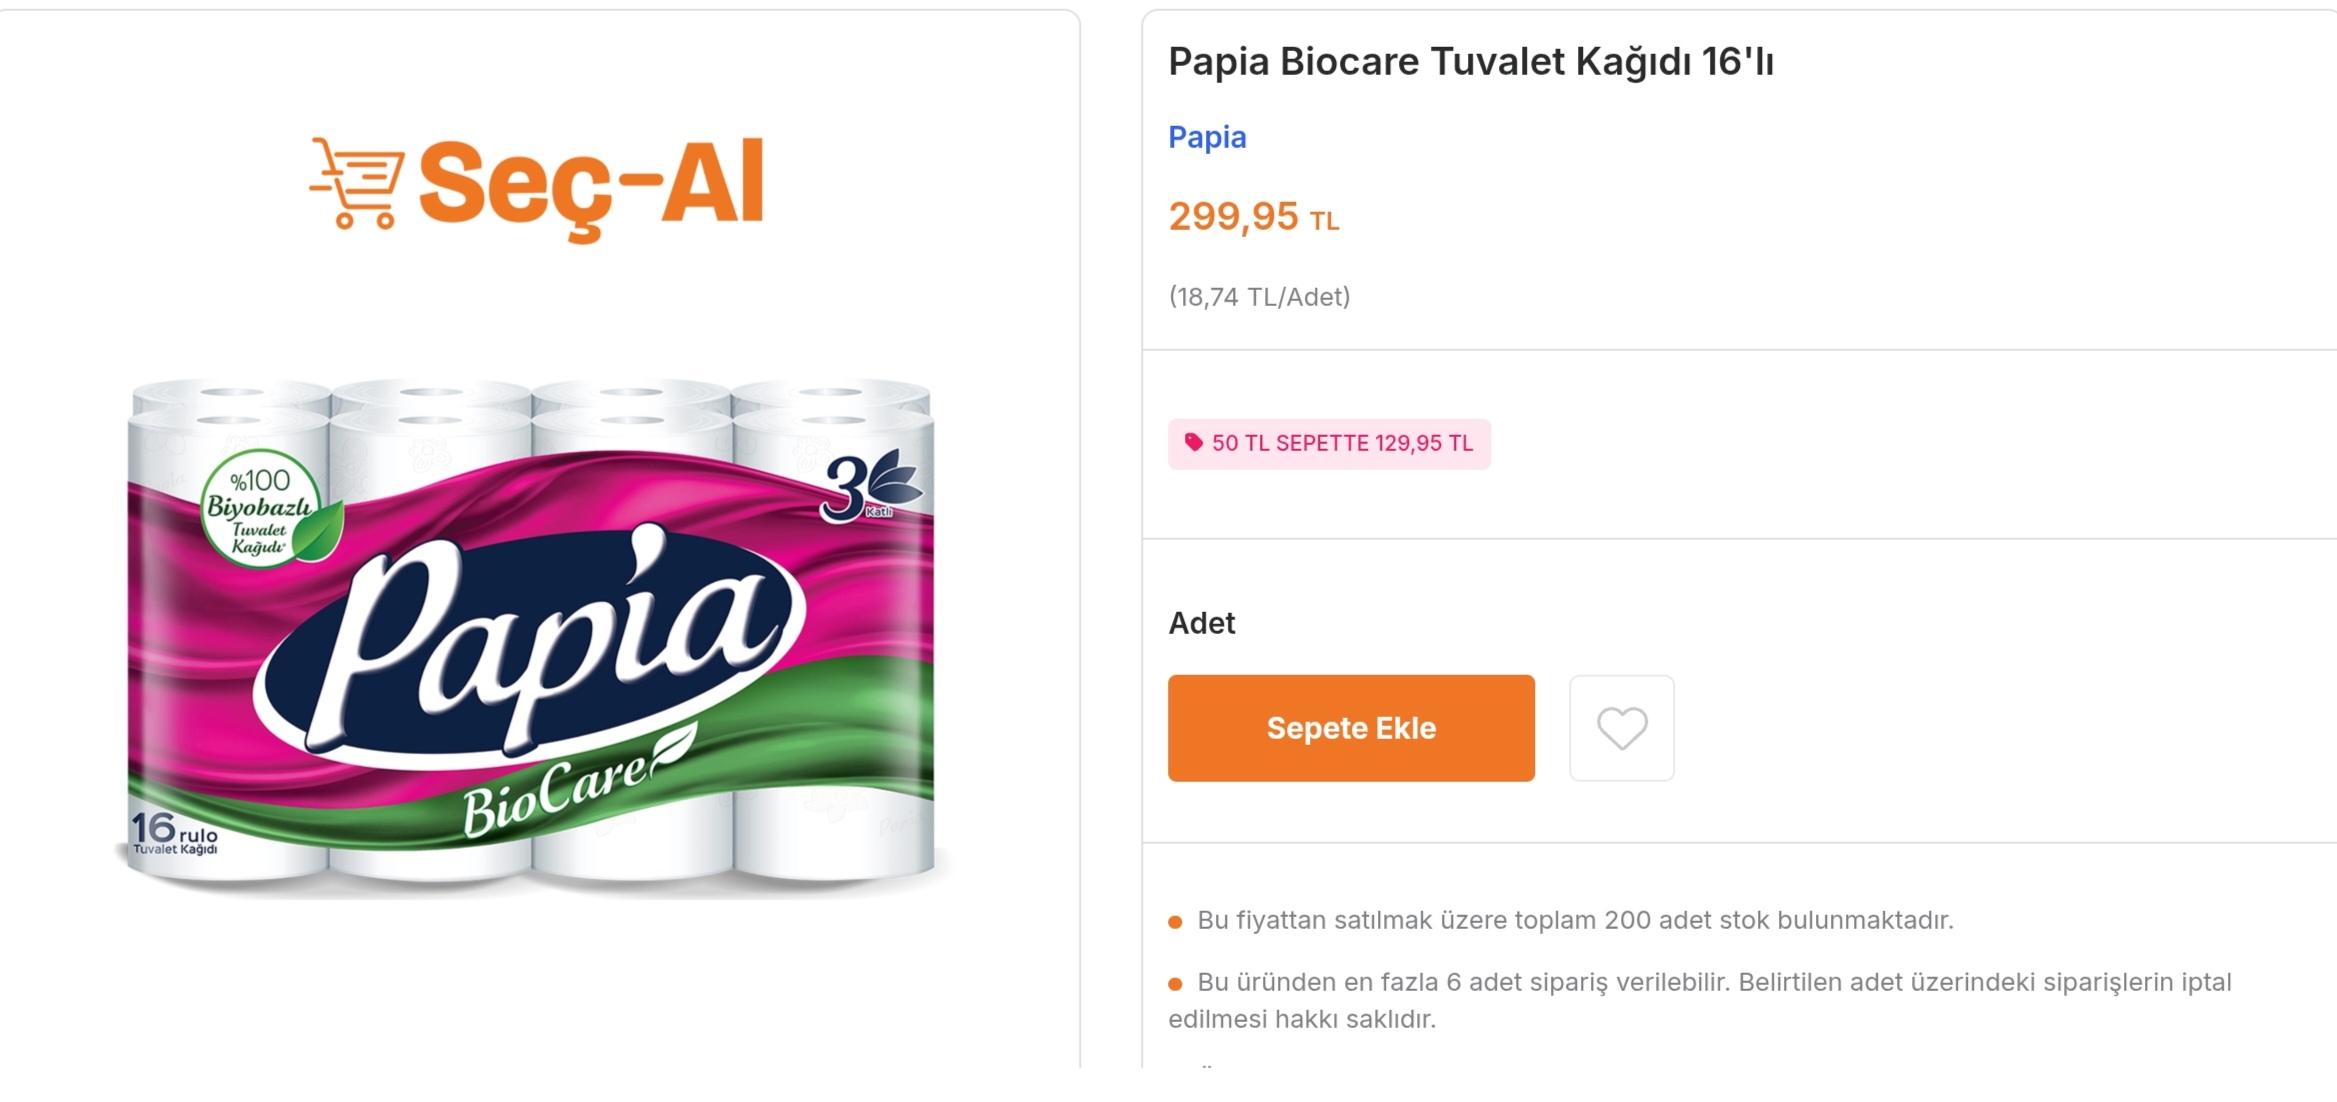The height and width of the screenshot is (1102, 2337).
Task: Click the %100 Biyobazlı green badge on package
Action: pos(263,509)
